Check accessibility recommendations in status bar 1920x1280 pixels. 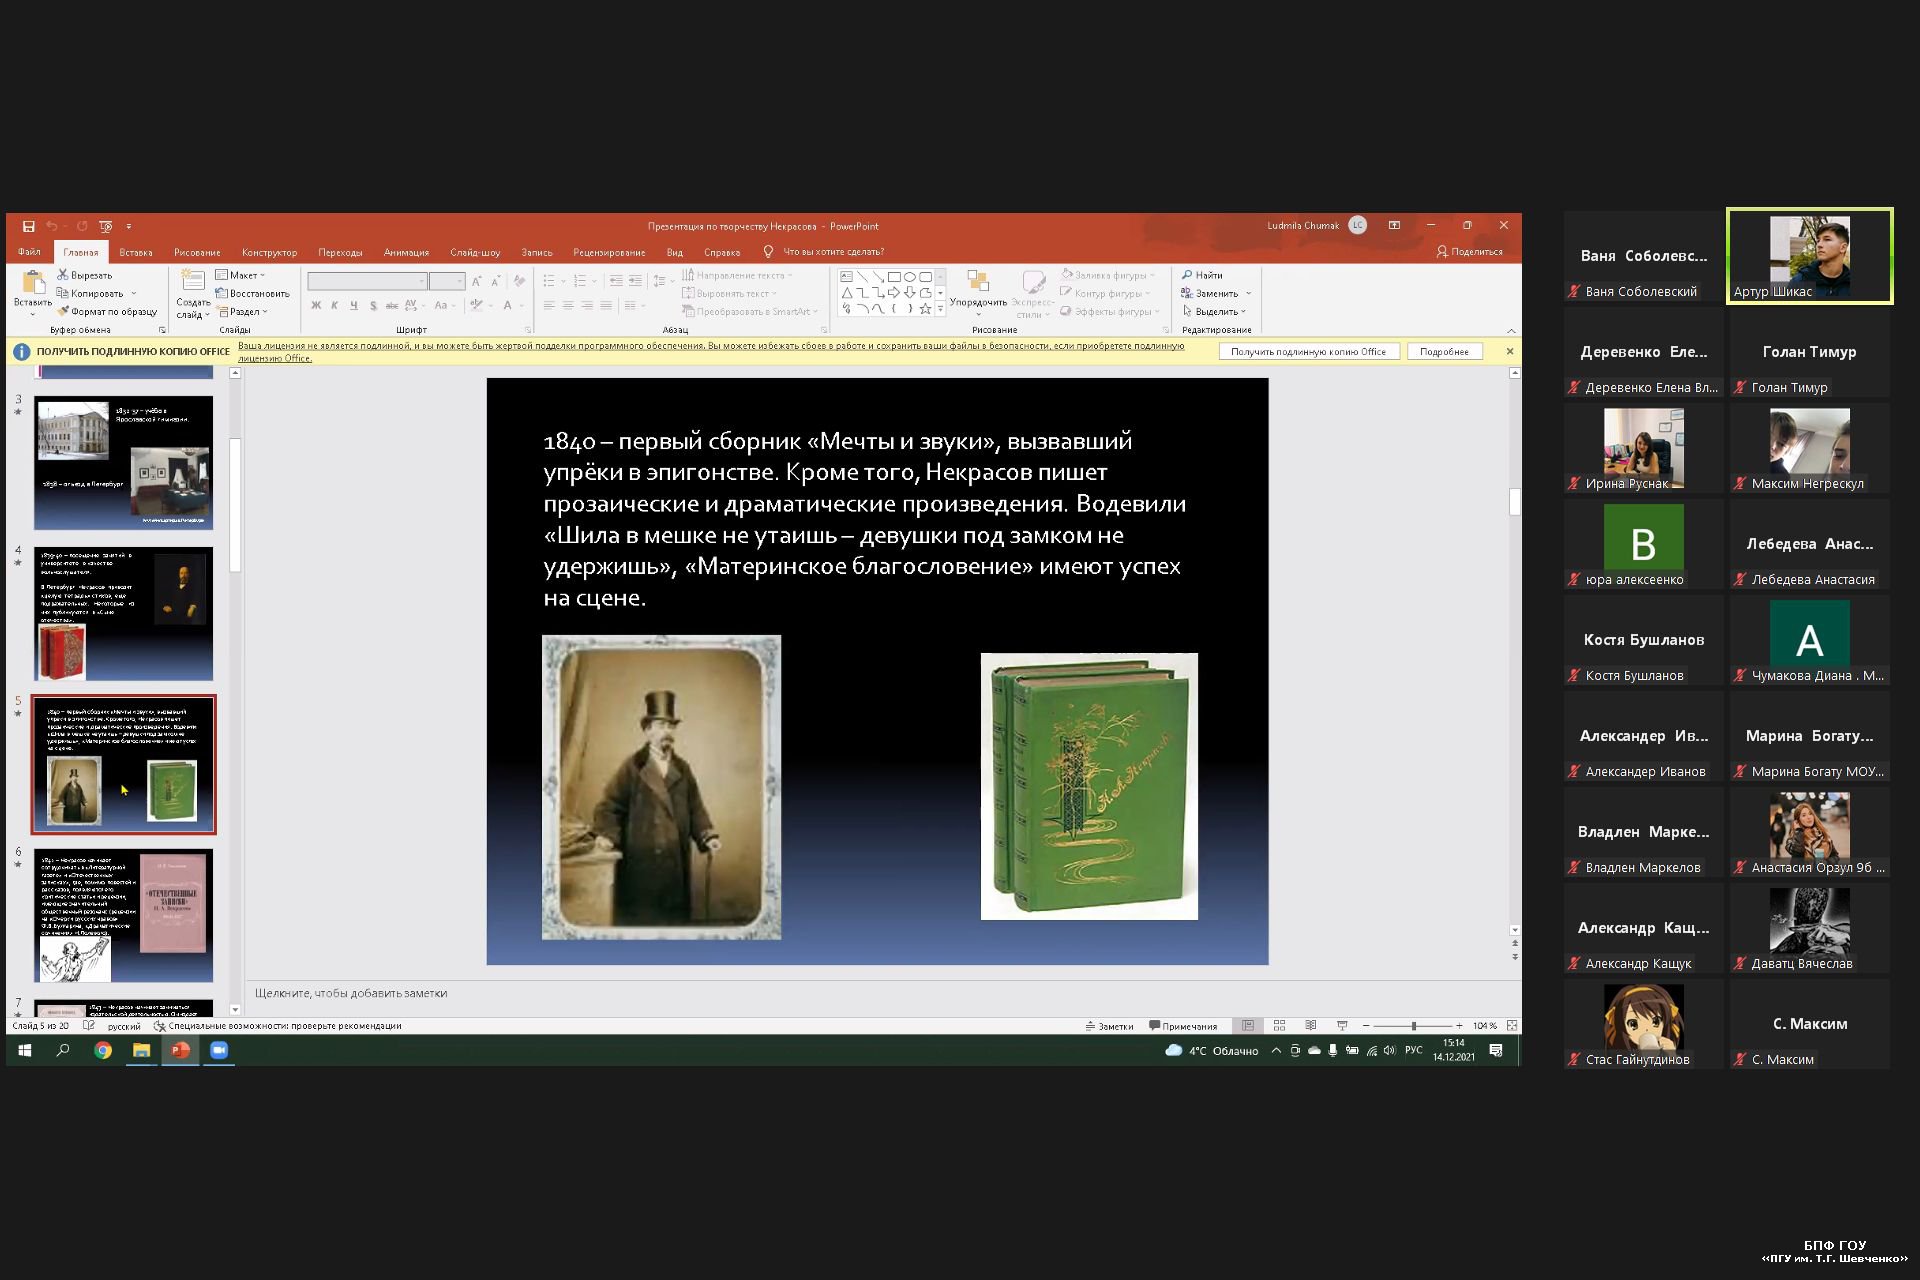[278, 1026]
